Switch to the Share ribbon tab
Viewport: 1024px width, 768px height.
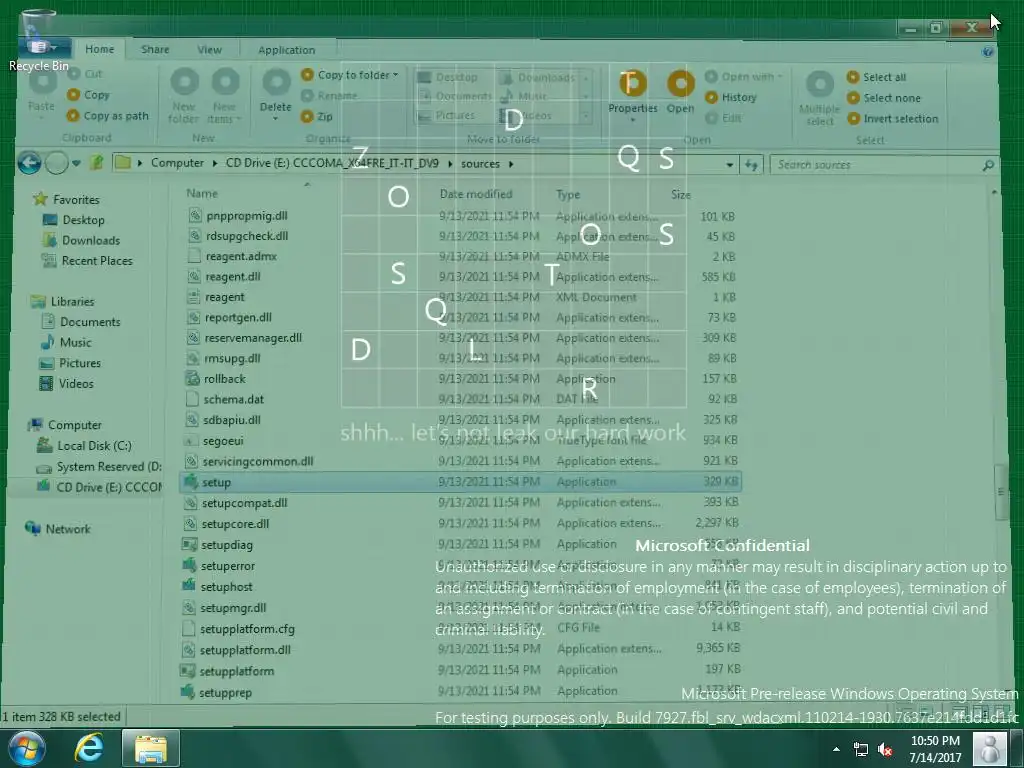[x=155, y=50]
